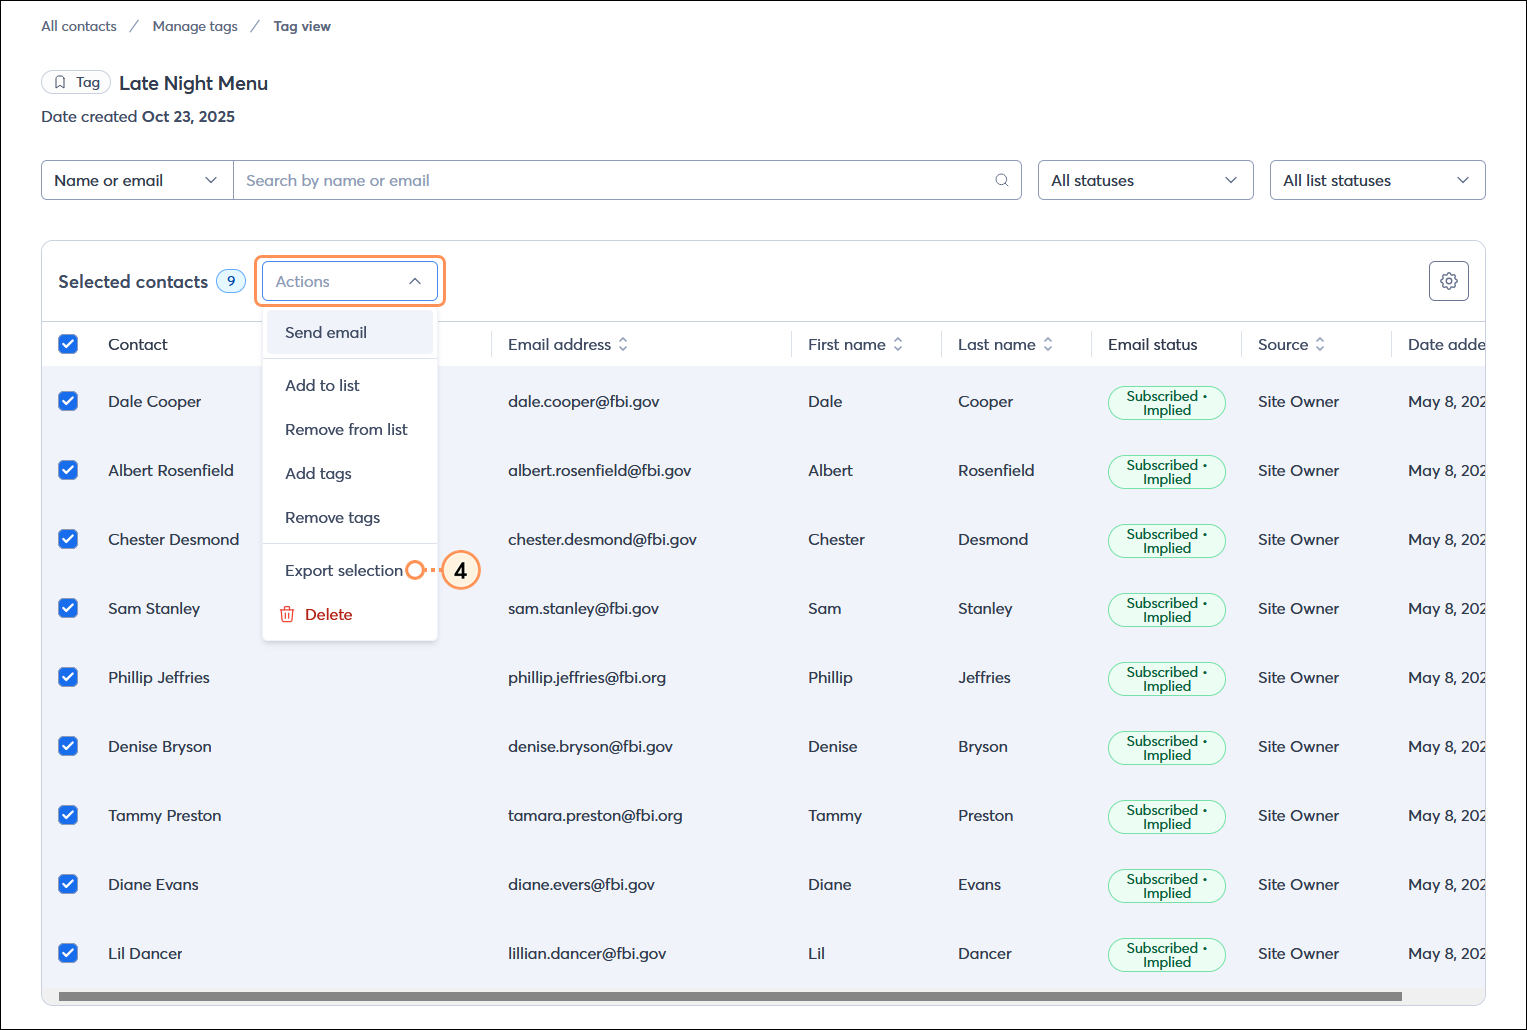The width and height of the screenshot is (1527, 1030).
Task: Navigate to All contacts breadcrumb
Action: pyautogui.click(x=78, y=26)
